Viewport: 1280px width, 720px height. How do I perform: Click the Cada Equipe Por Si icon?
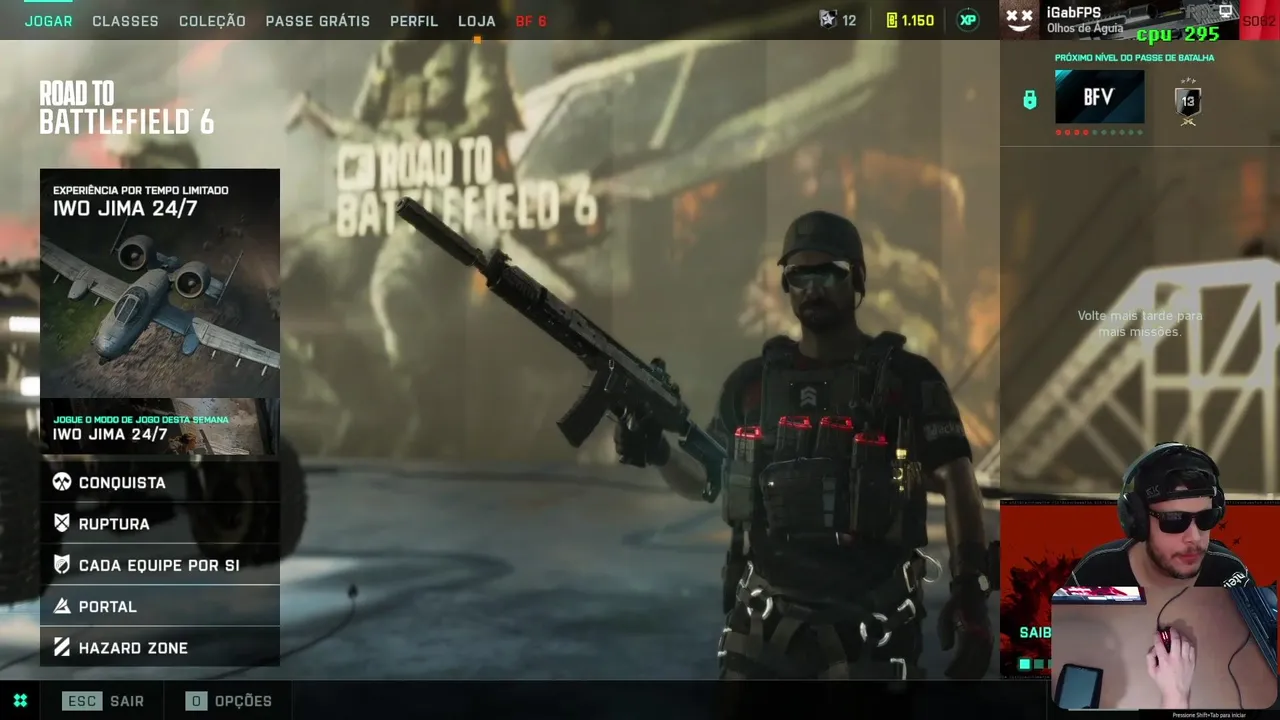coord(62,565)
